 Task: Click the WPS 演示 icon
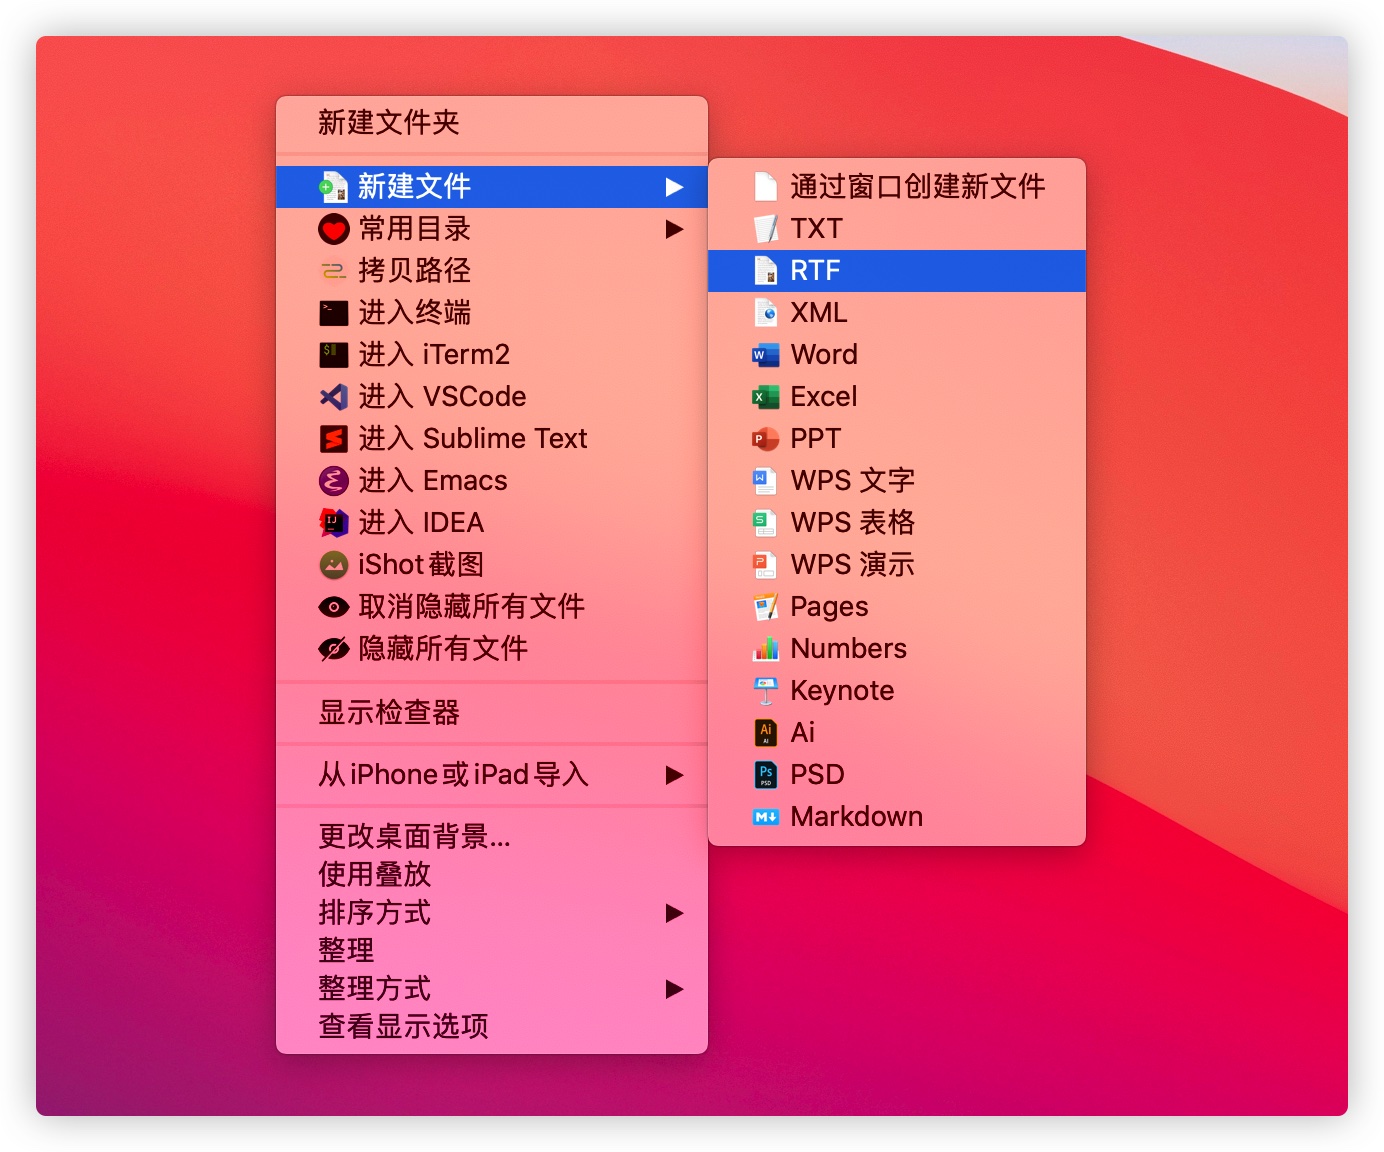click(x=765, y=565)
